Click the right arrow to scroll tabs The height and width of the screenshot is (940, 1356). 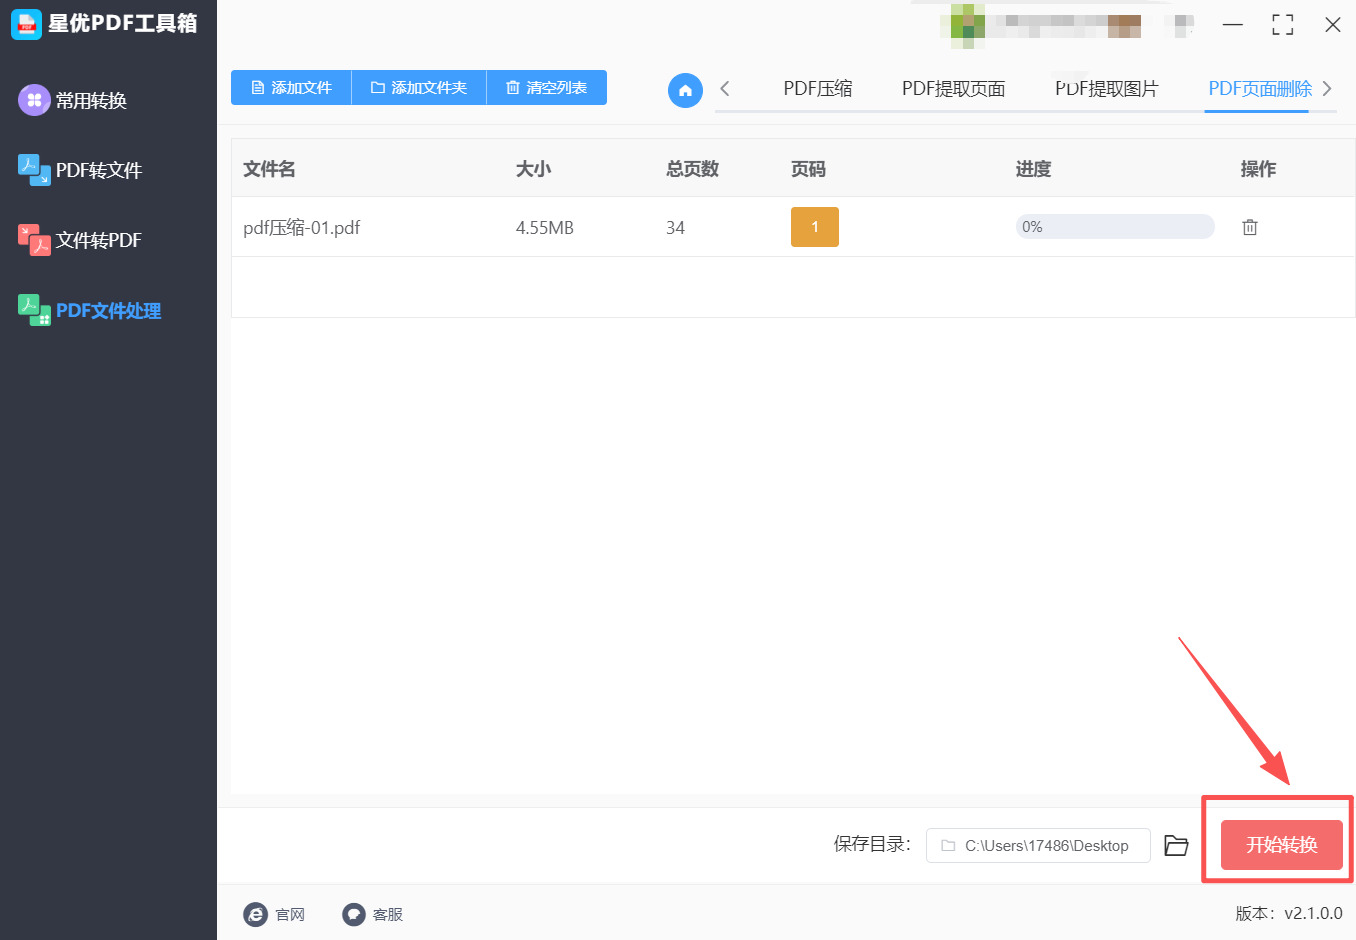[1330, 89]
